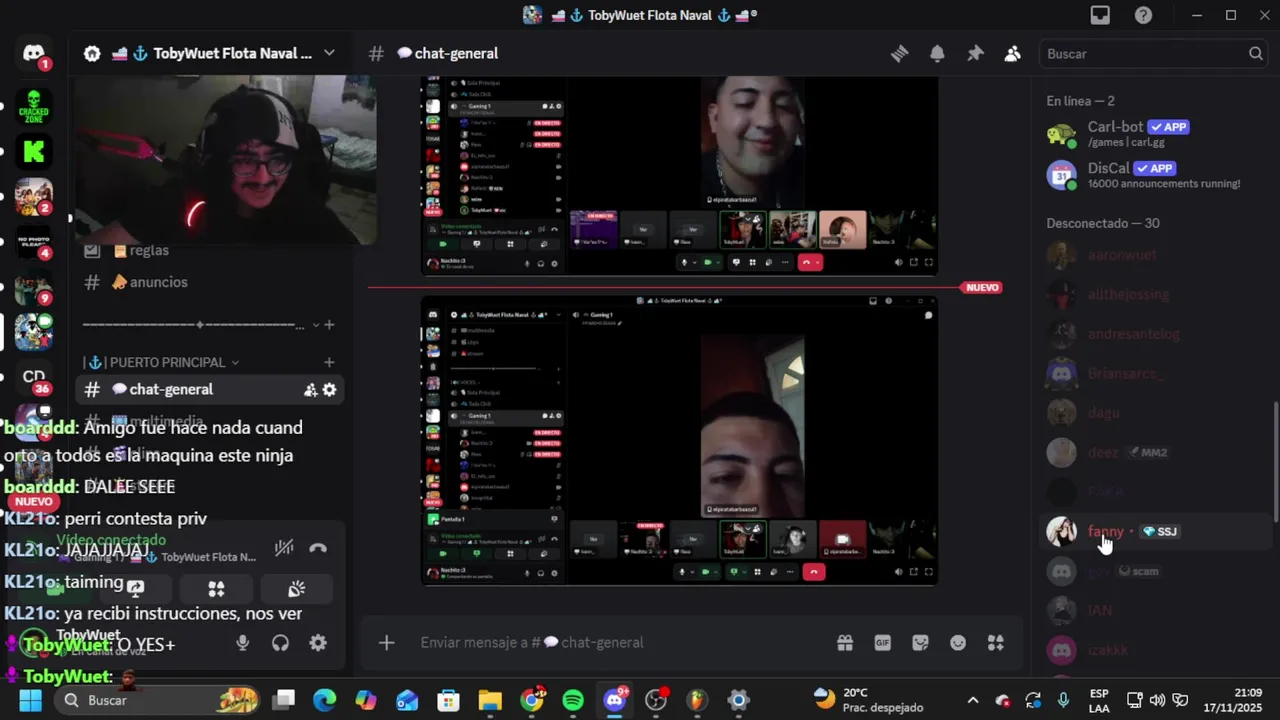Expand the TobyWuet Flota Naval server menu

pos(329,53)
